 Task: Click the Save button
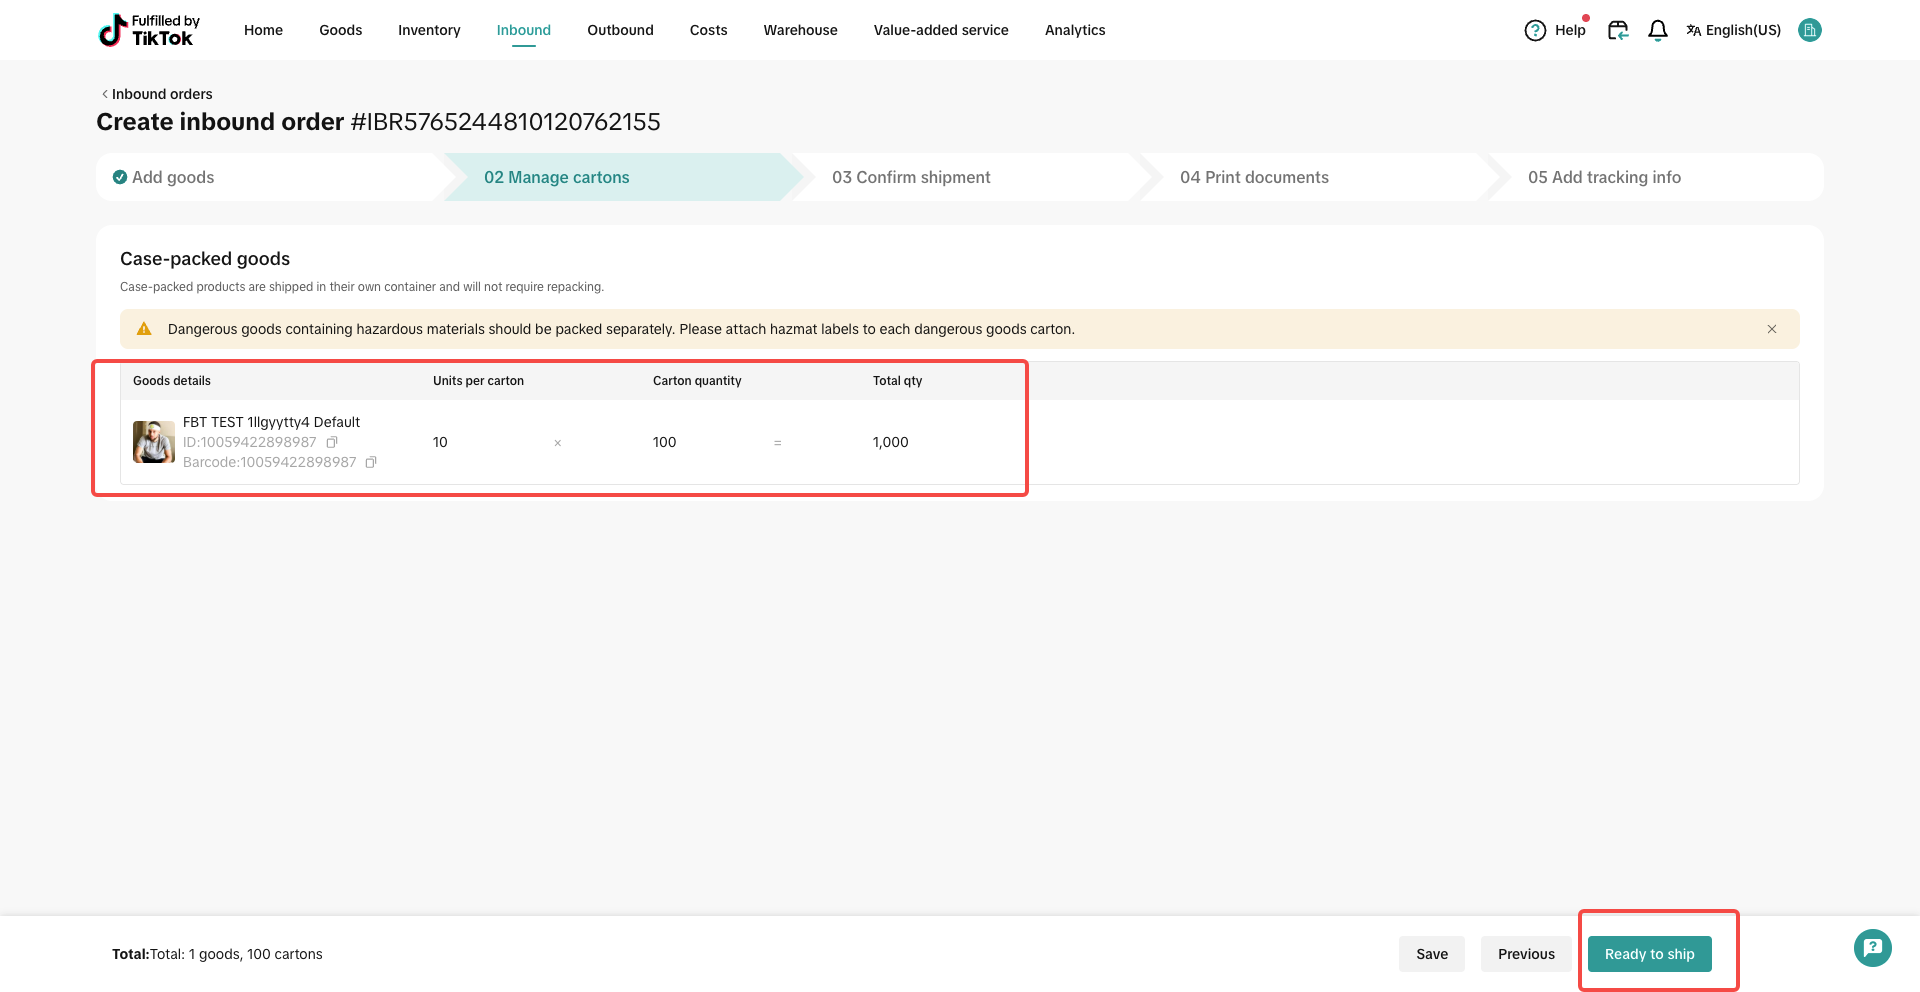[x=1431, y=954]
